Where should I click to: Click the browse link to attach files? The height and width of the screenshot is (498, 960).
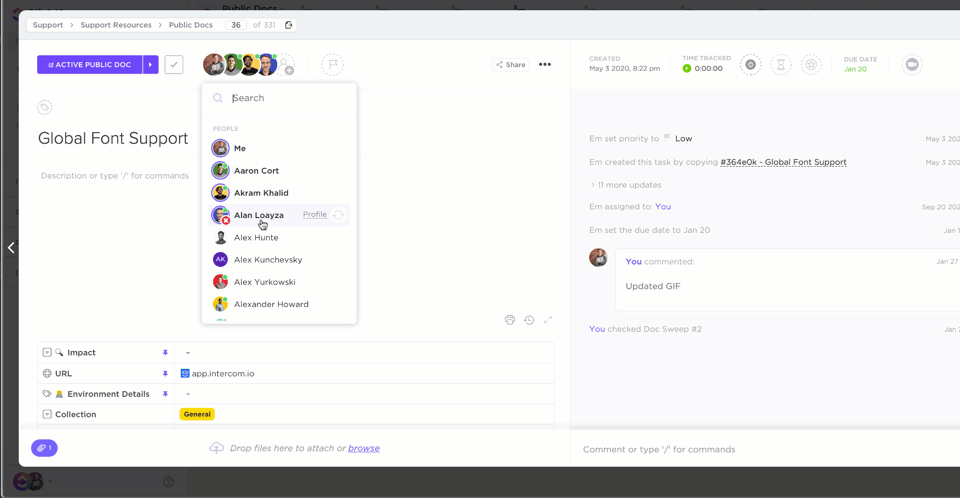(x=364, y=448)
